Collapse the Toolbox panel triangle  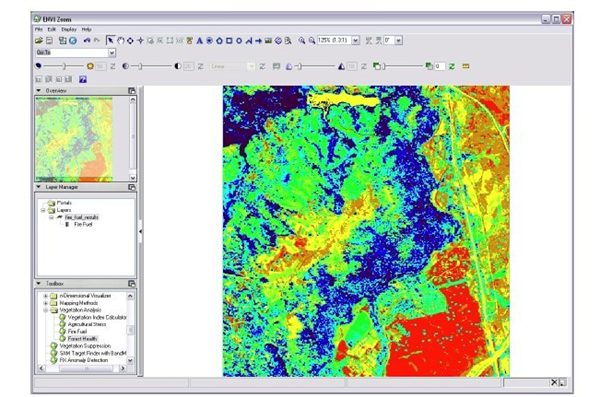coord(38,284)
